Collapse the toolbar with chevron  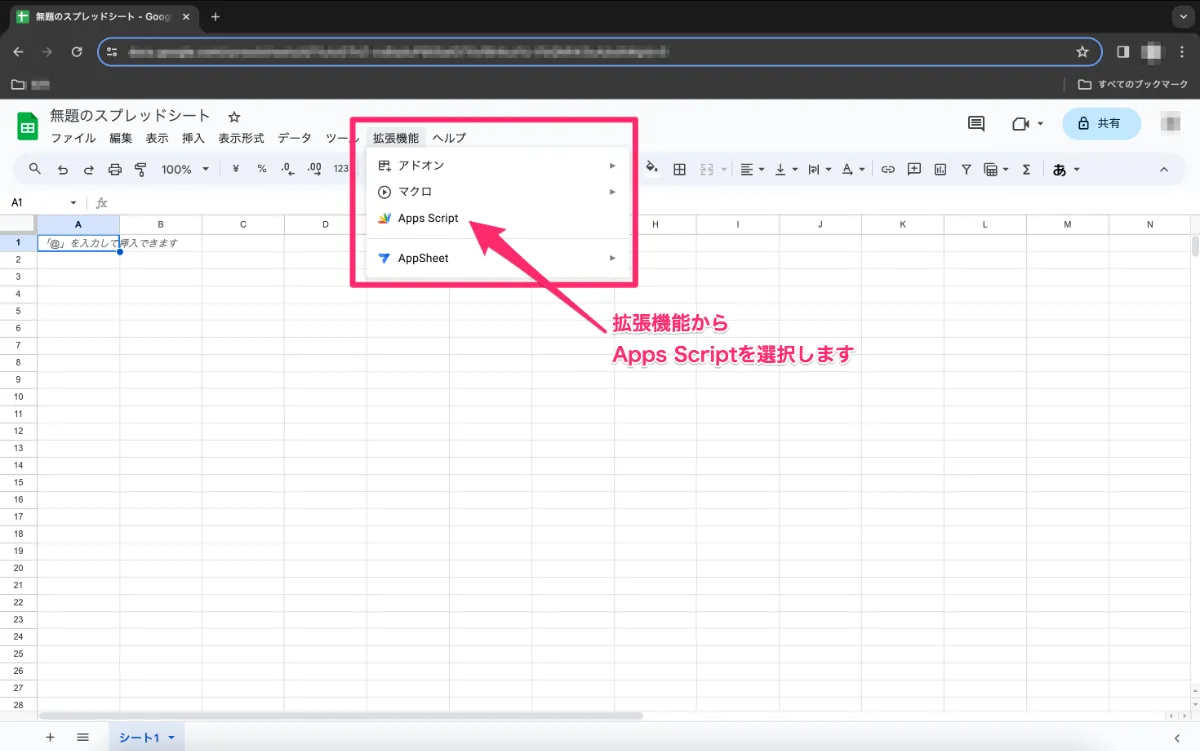click(1163, 169)
